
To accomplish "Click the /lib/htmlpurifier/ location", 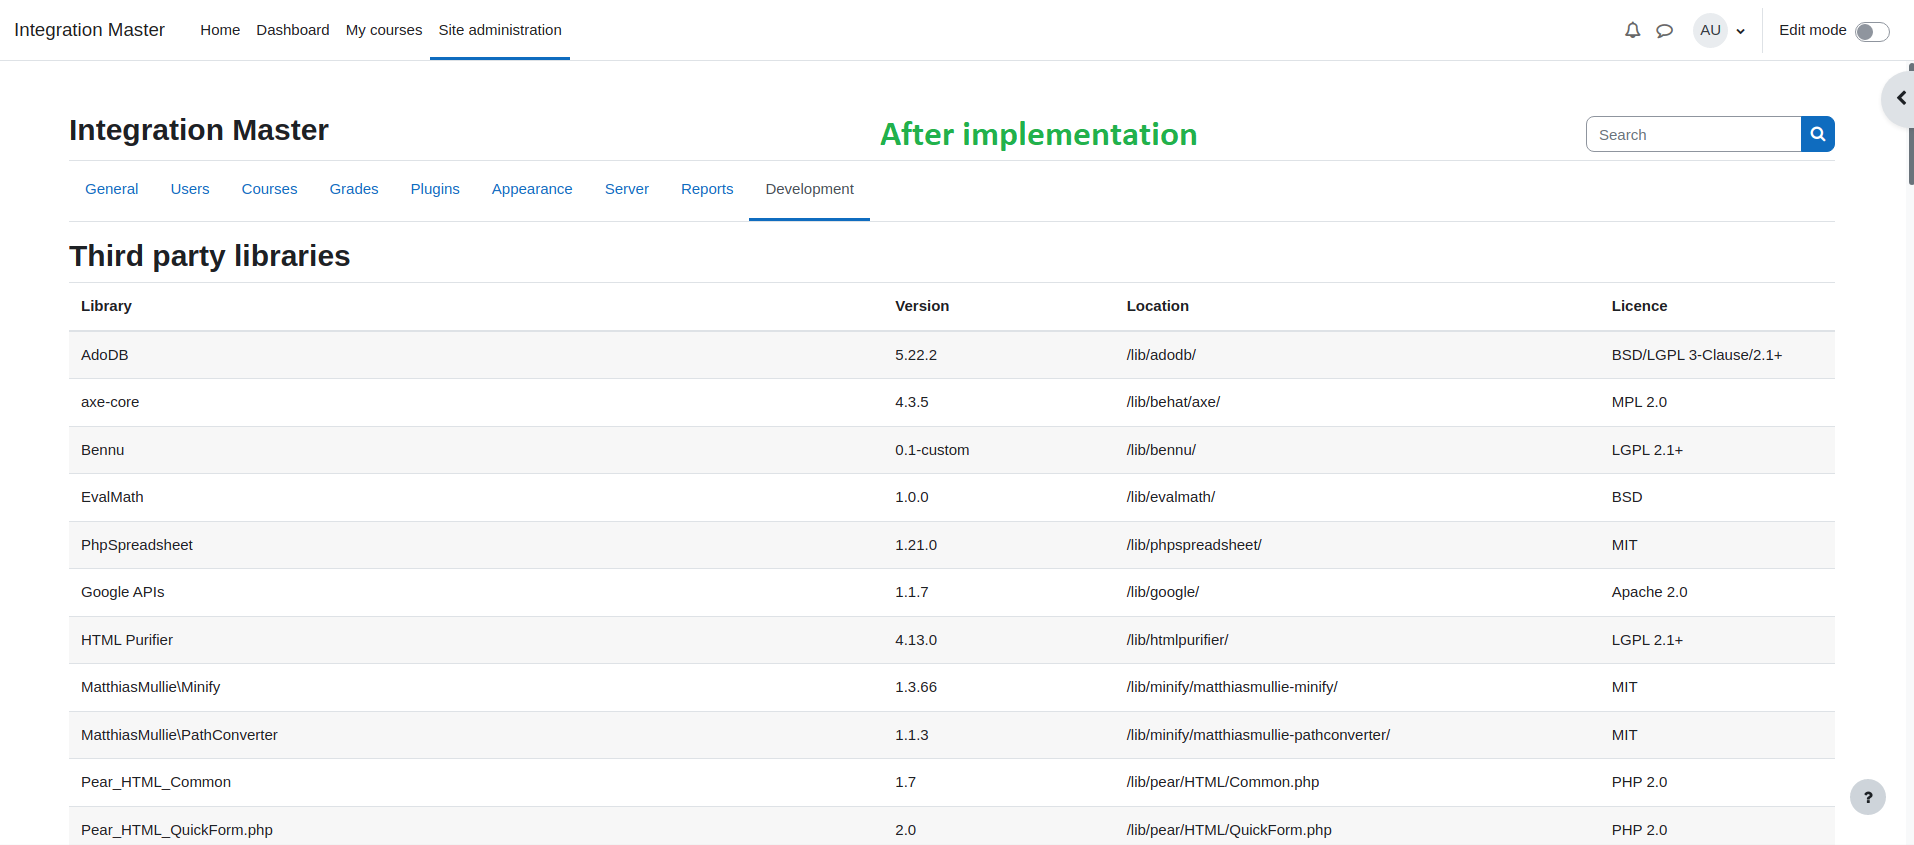I will pyautogui.click(x=1177, y=640).
